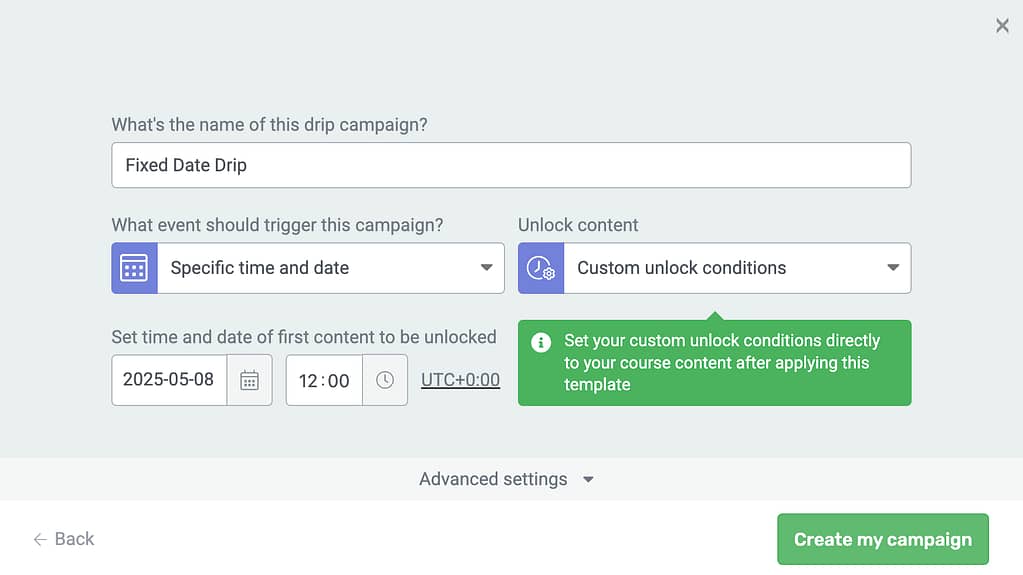Focus the Fixed Date Drip name field
The image size is (1023, 575).
pos(511,165)
